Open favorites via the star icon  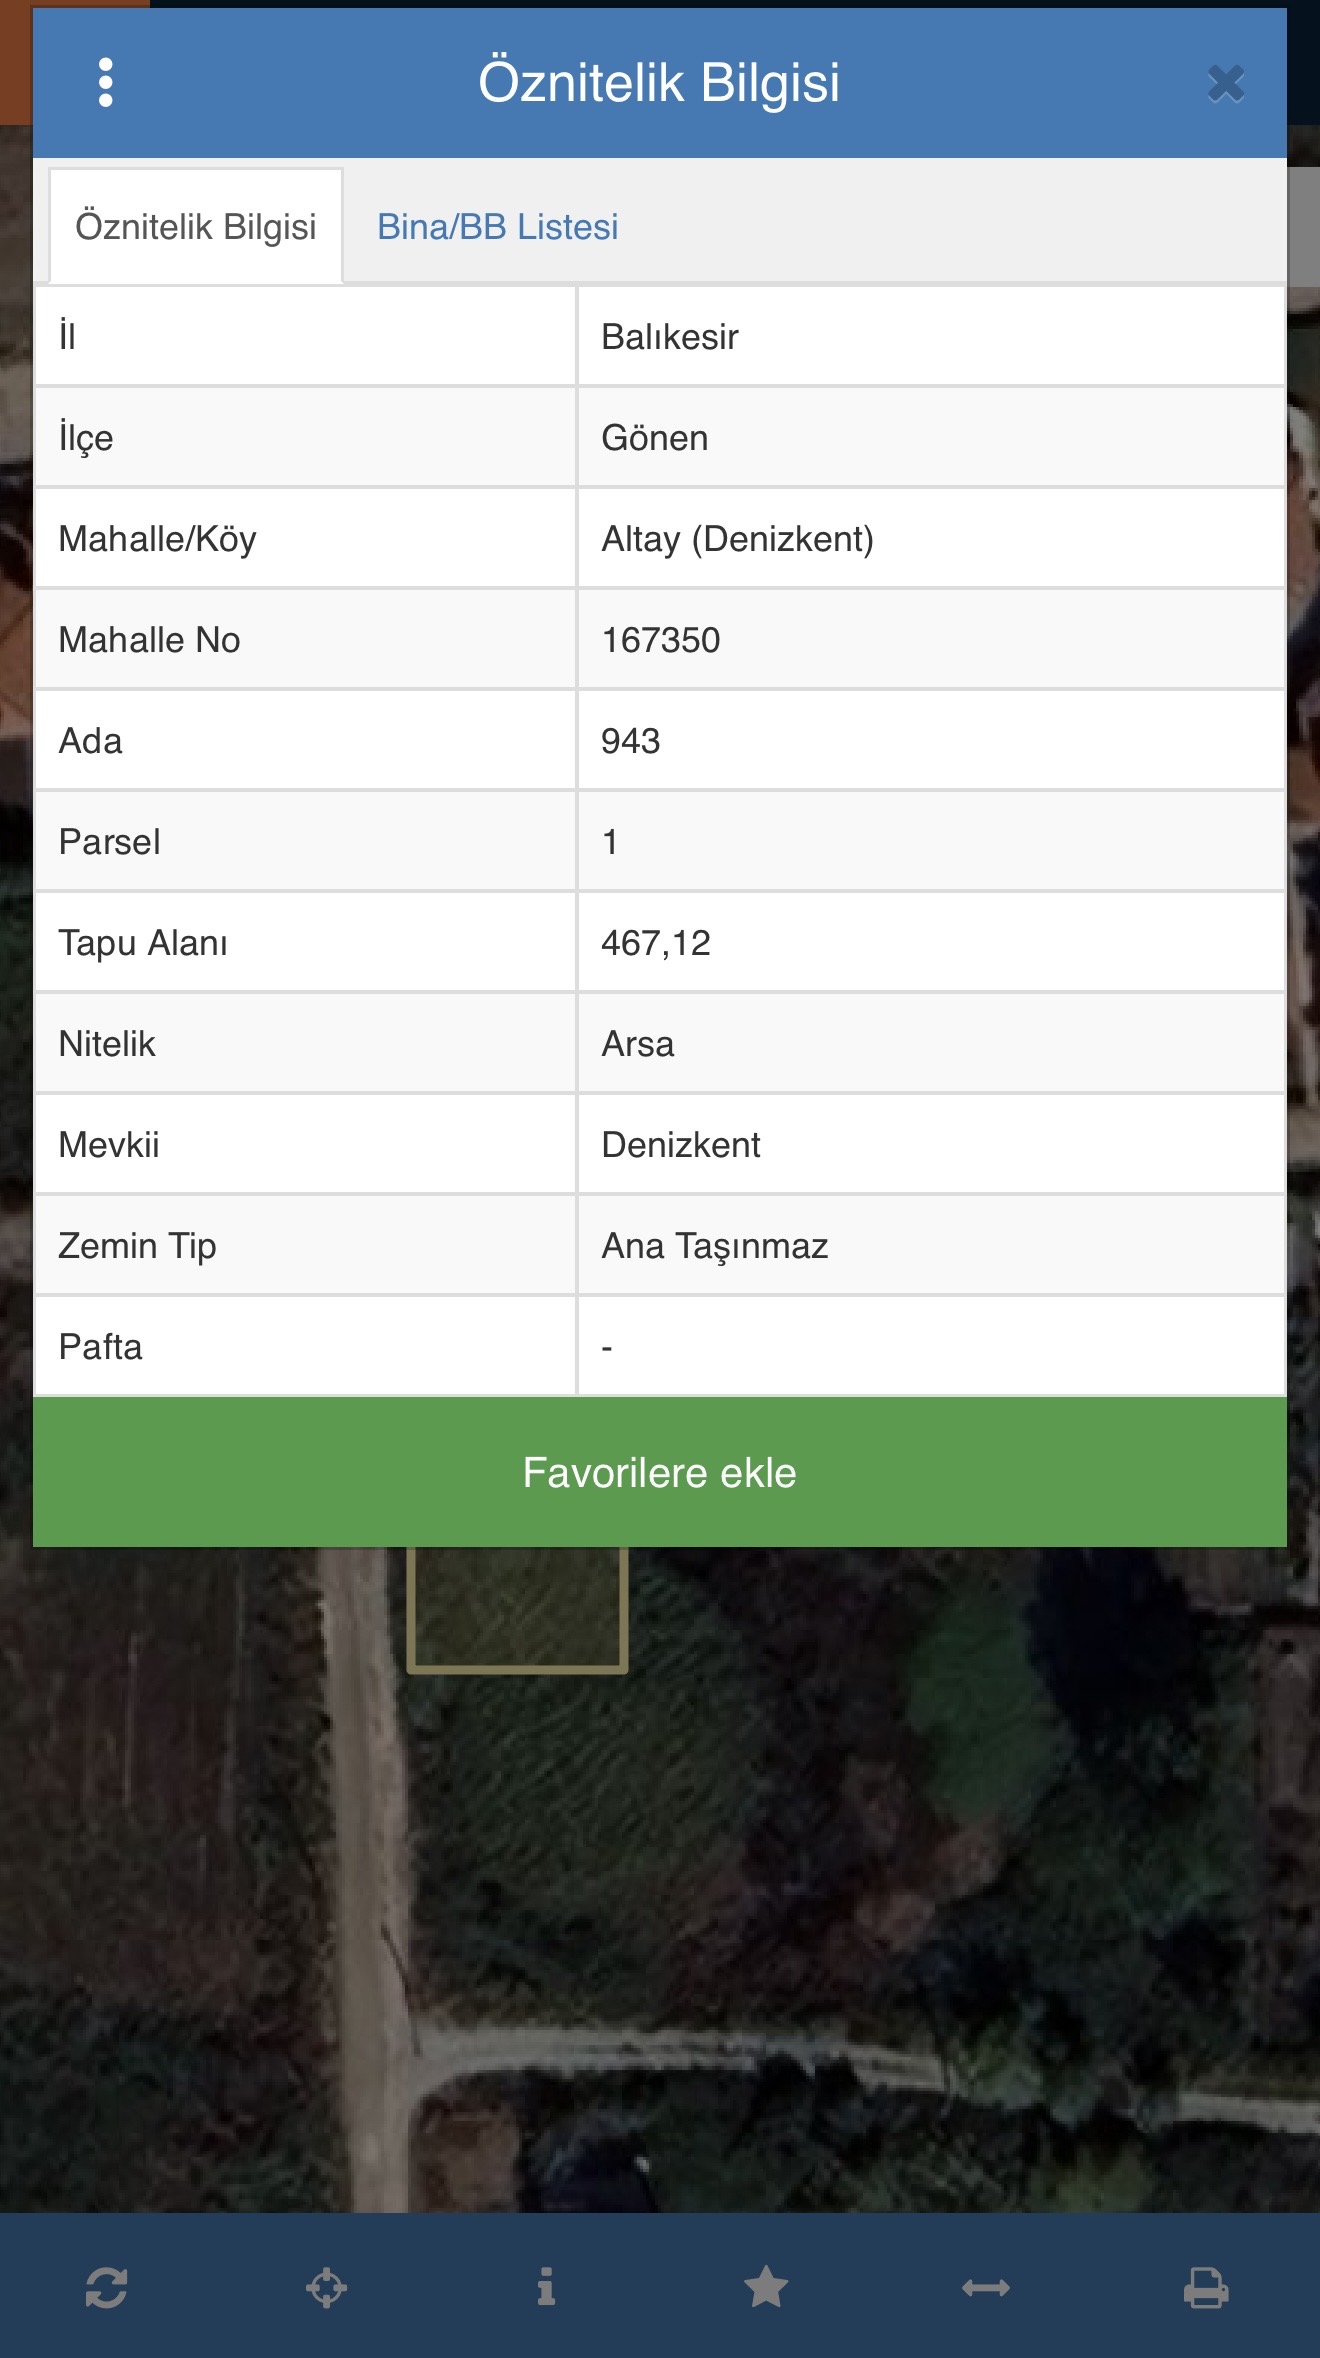click(x=766, y=2286)
